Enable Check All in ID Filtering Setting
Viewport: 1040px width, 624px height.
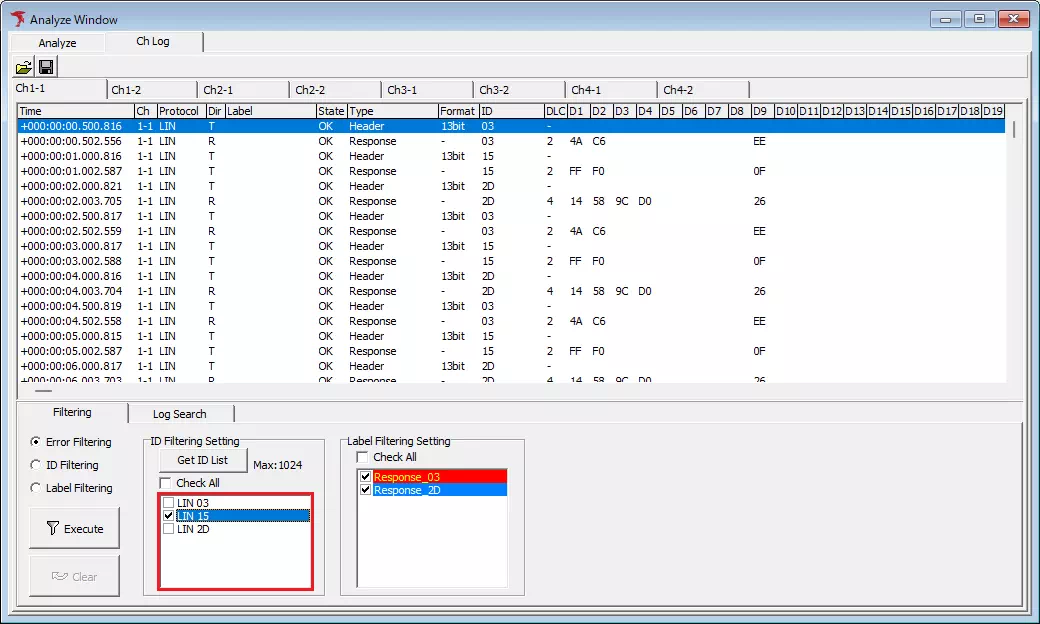click(166, 482)
